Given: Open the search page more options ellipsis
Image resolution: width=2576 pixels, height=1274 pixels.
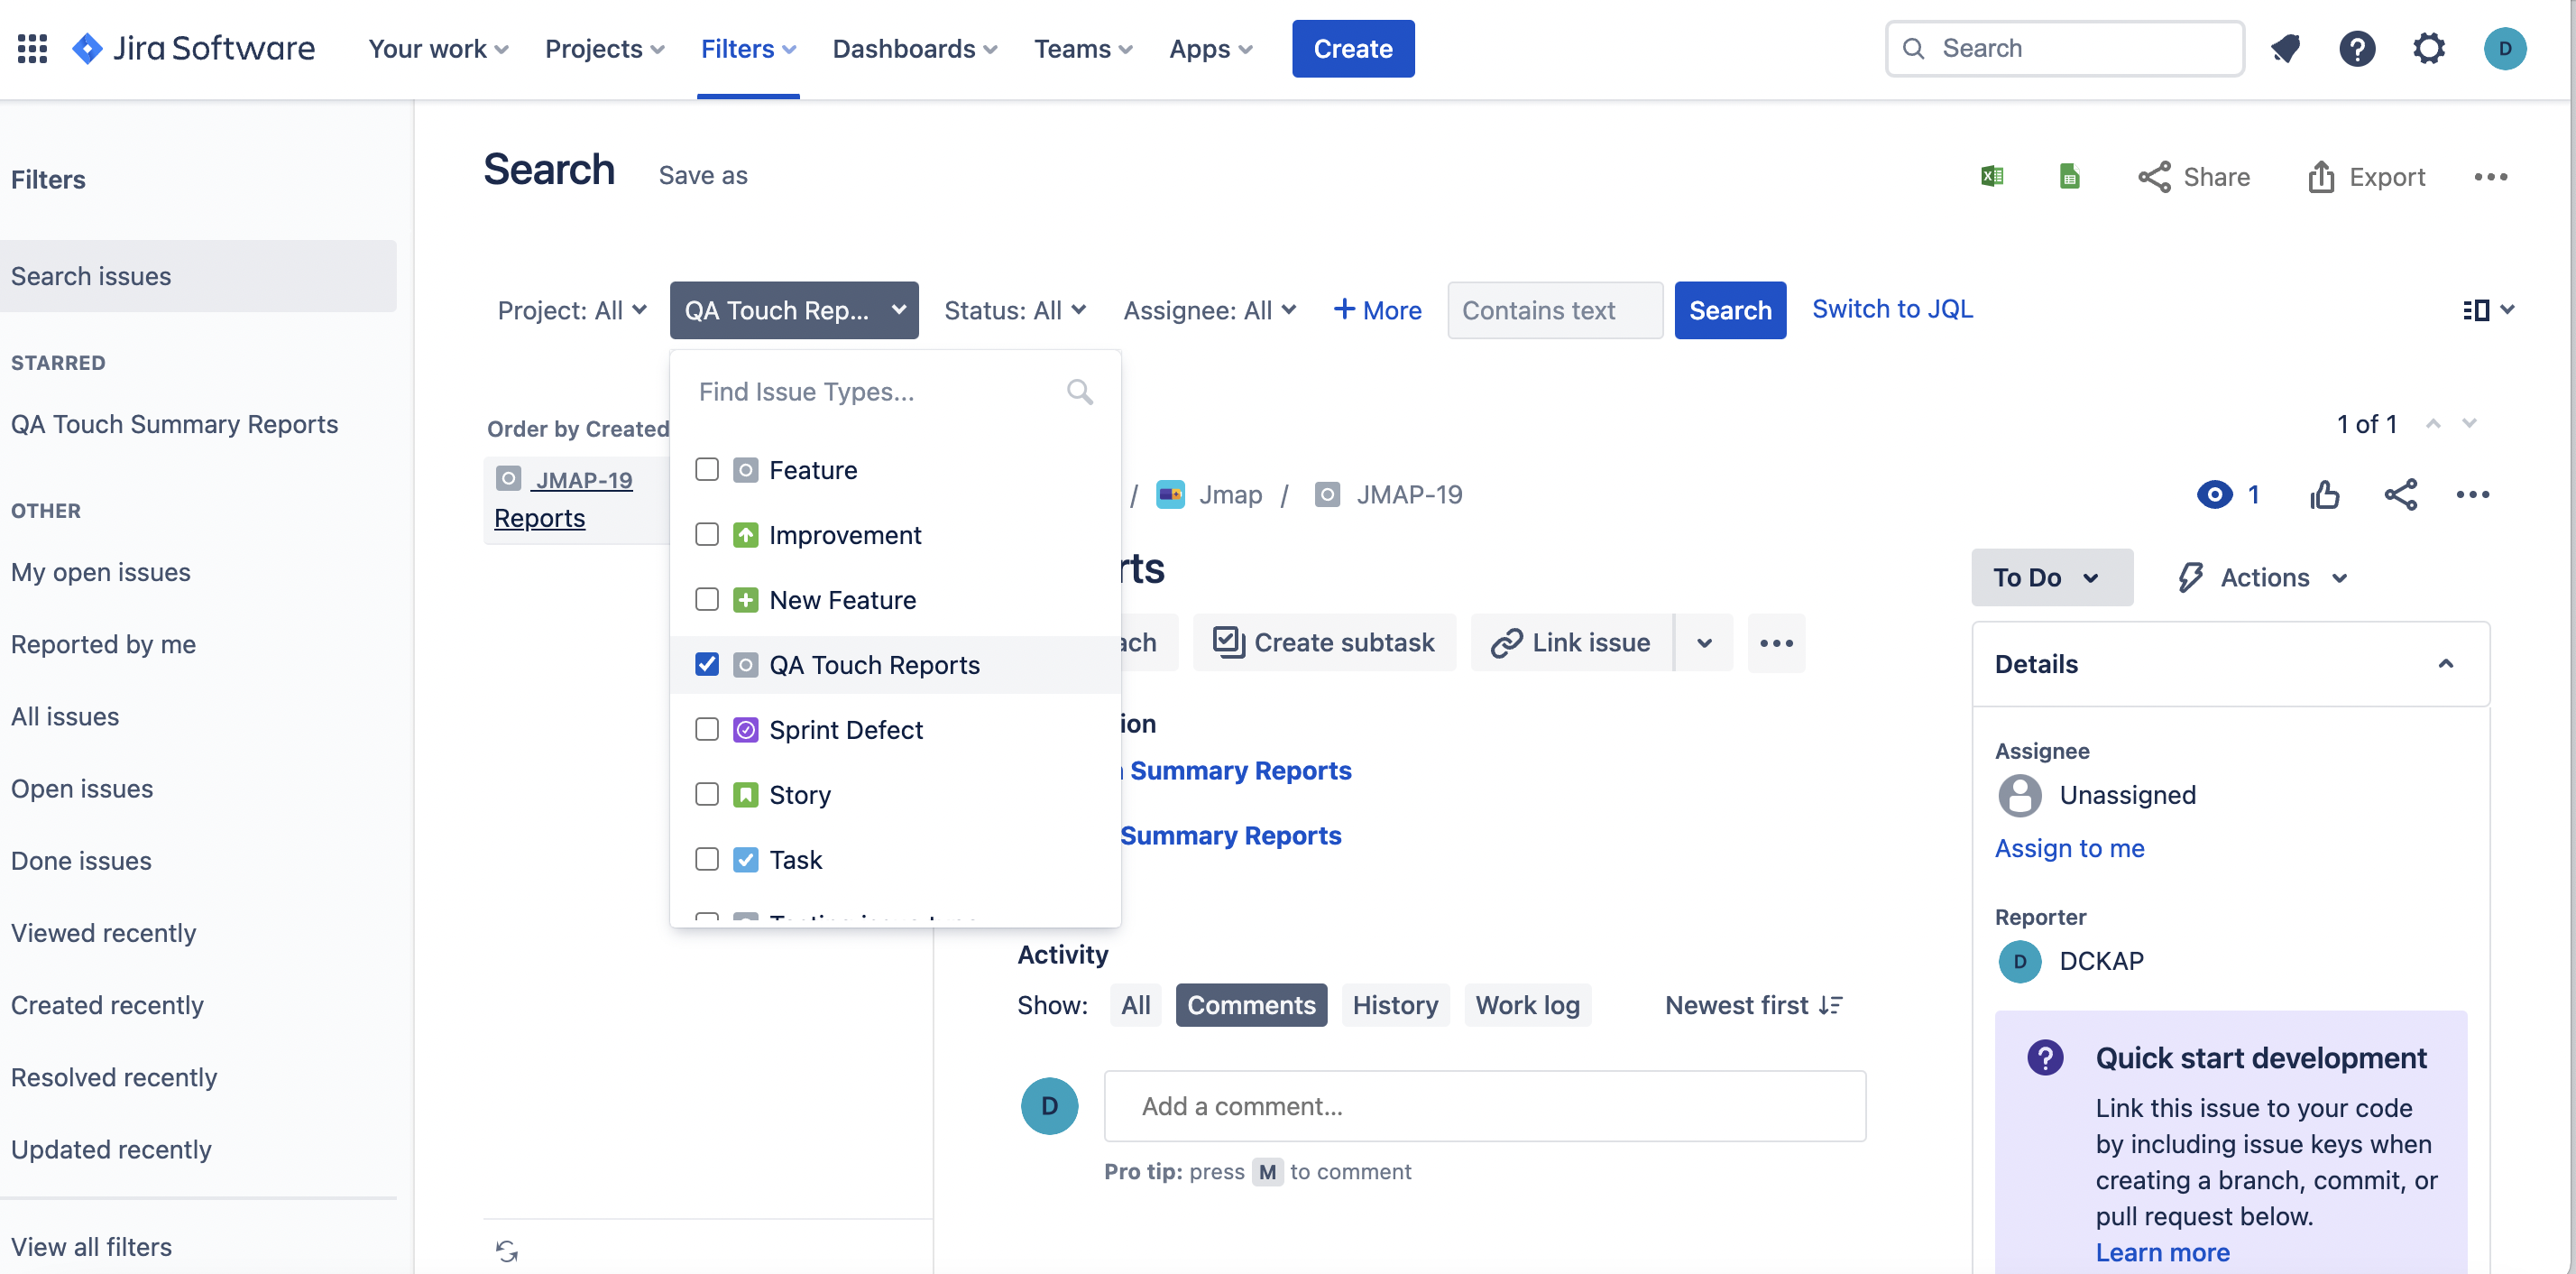Looking at the screenshot, I should point(2491,176).
